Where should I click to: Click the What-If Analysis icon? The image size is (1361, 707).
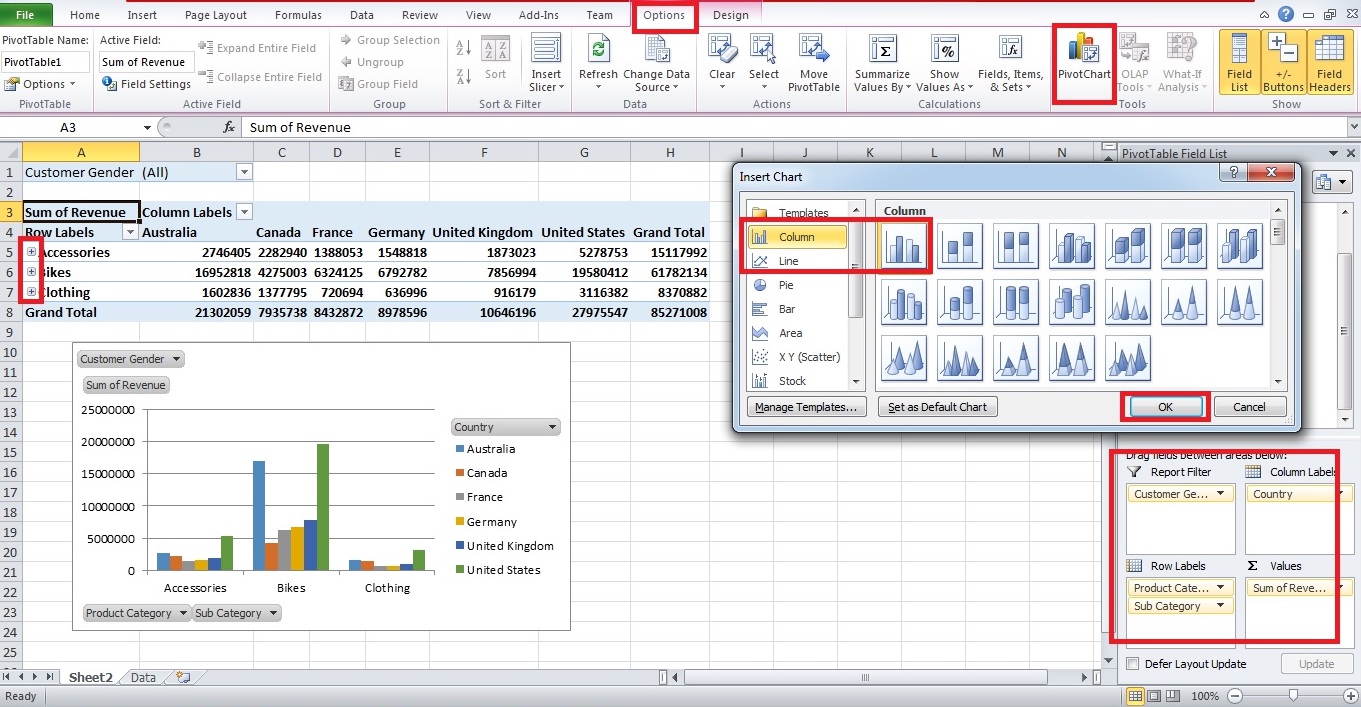1182,60
